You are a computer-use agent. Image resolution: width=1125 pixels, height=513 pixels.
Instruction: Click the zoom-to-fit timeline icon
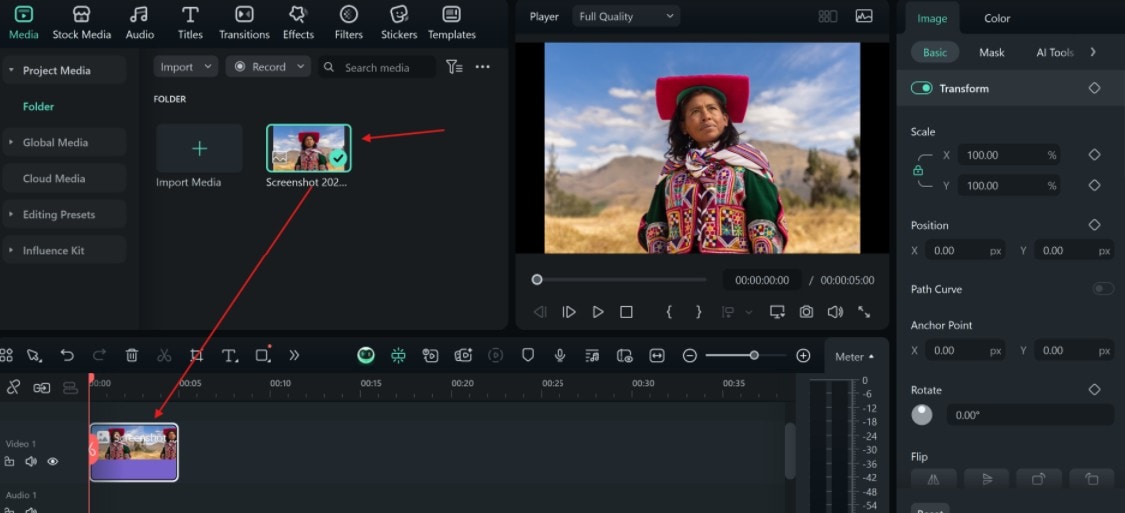coord(656,355)
